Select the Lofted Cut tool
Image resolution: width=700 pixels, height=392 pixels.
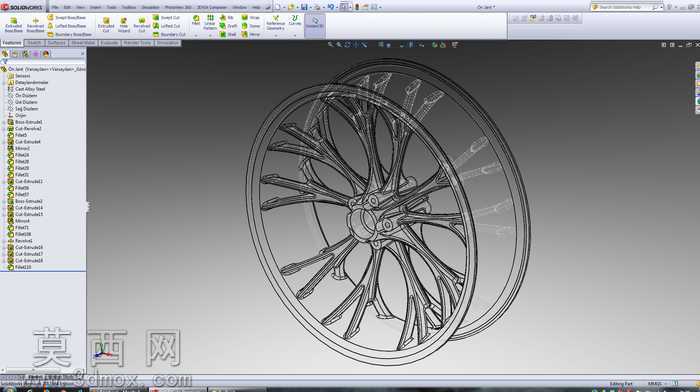(x=166, y=26)
